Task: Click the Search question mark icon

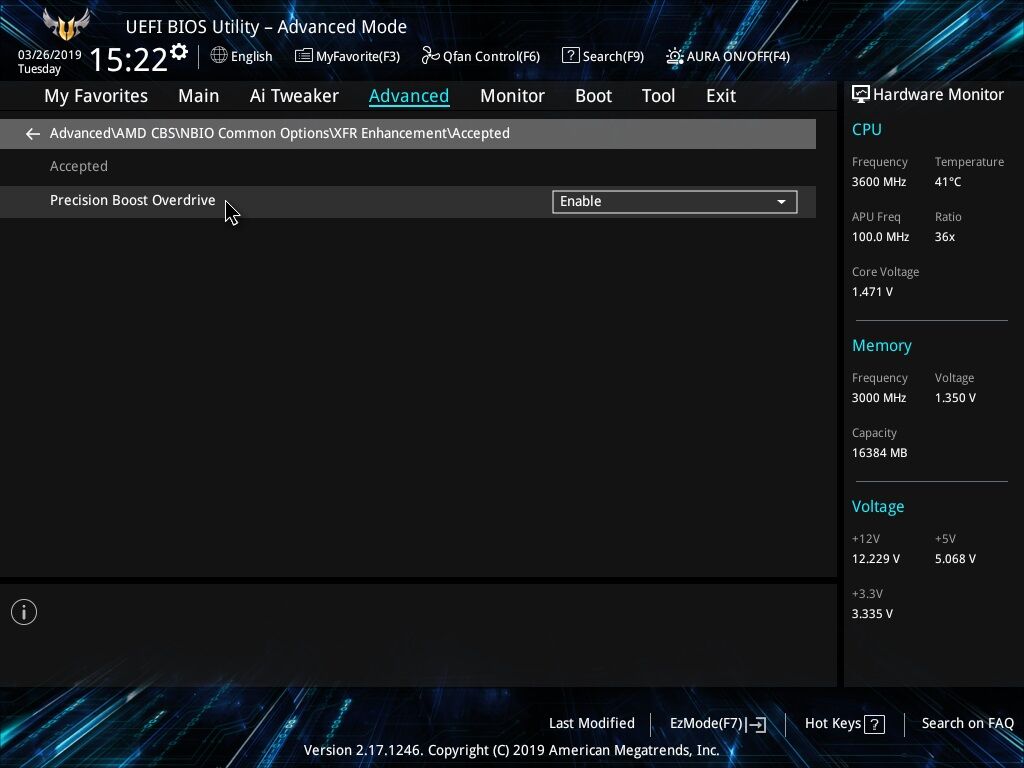Action: pyautogui.click(x=570, y=56)
